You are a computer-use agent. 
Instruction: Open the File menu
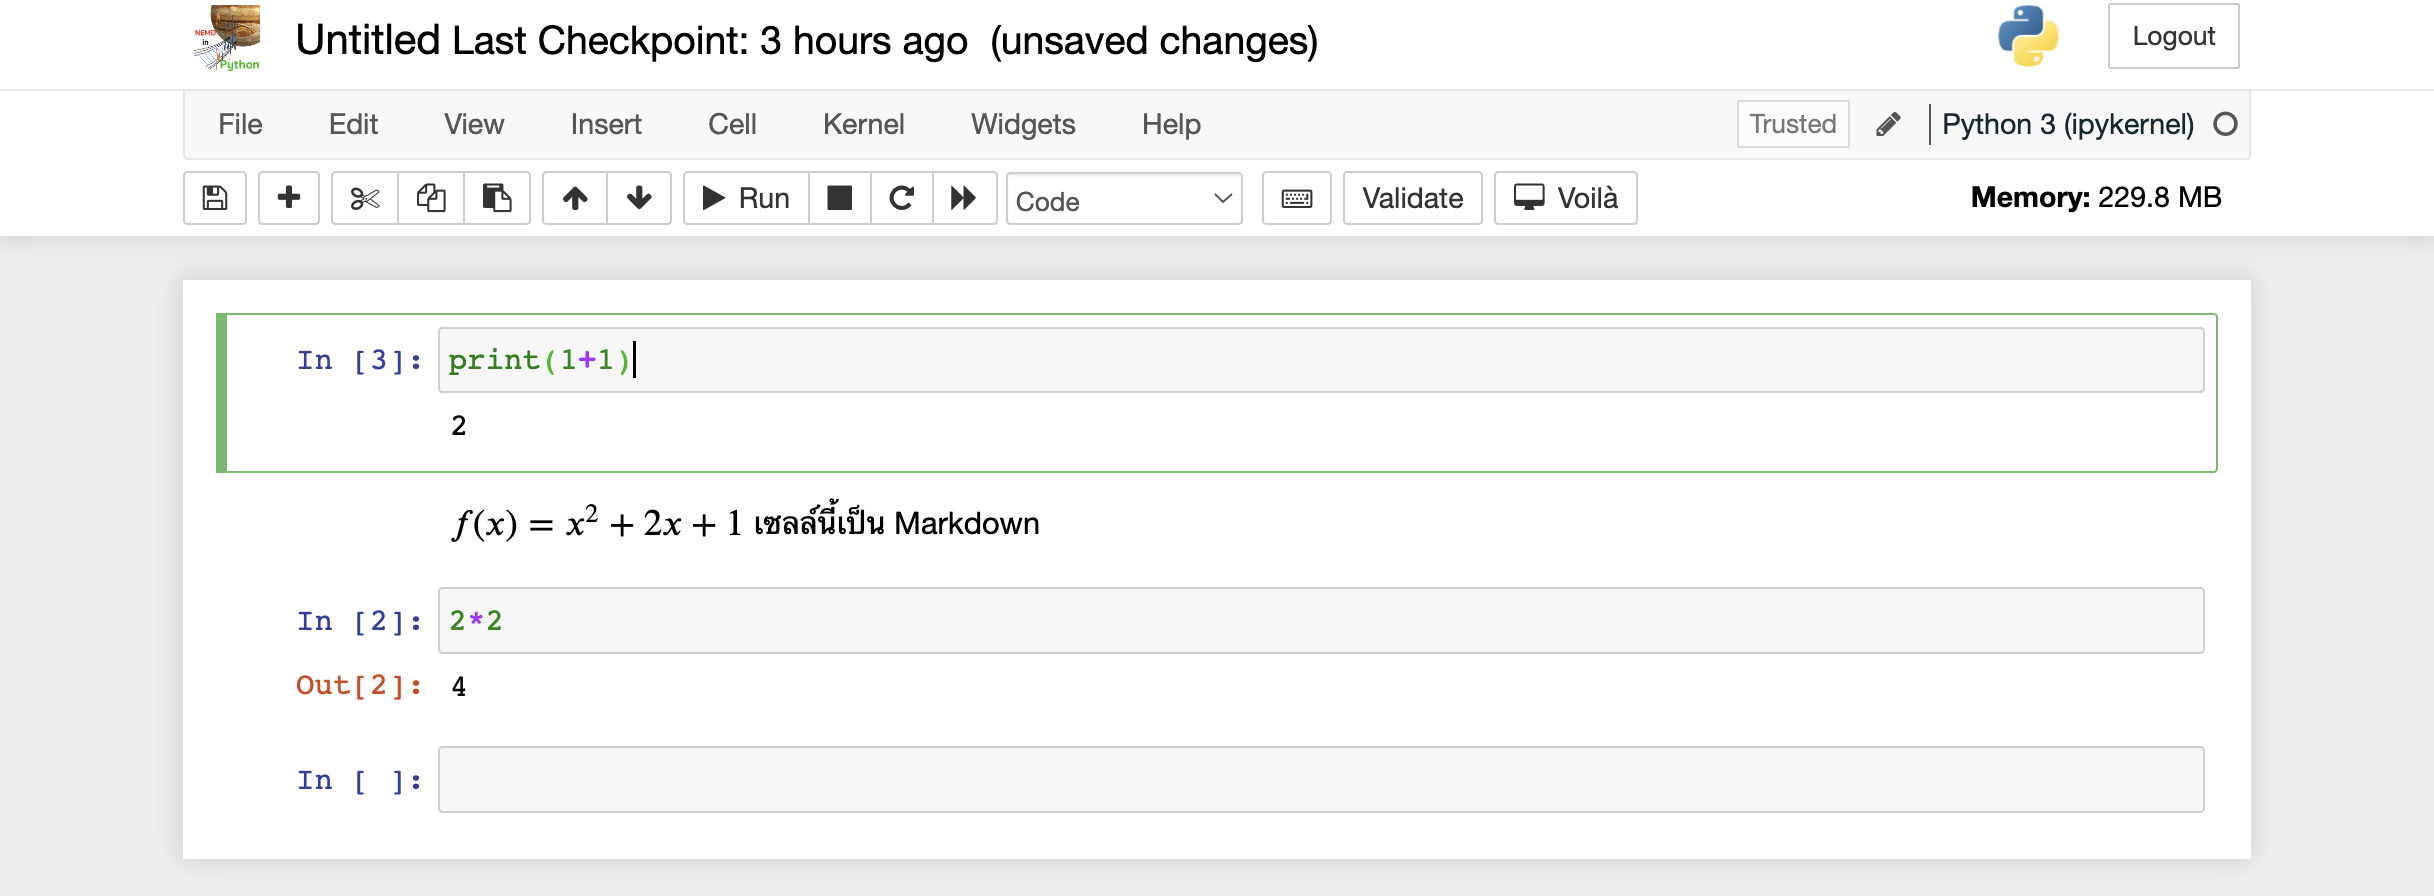(240, 124)
